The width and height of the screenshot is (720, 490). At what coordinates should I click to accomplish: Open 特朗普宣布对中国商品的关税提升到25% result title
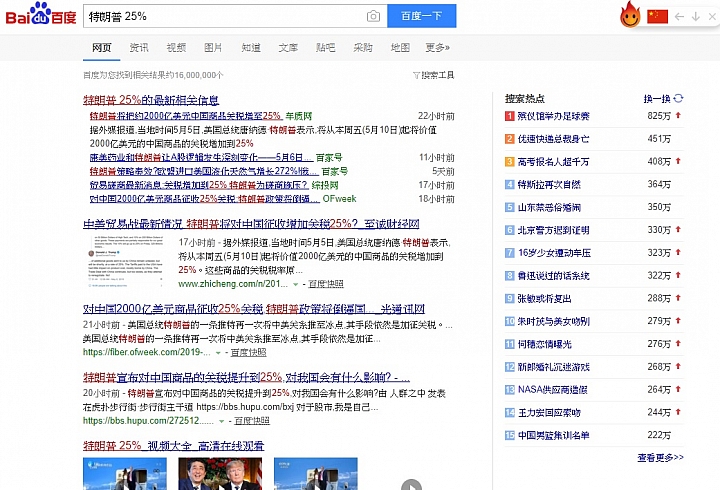(x=246, y=377)
